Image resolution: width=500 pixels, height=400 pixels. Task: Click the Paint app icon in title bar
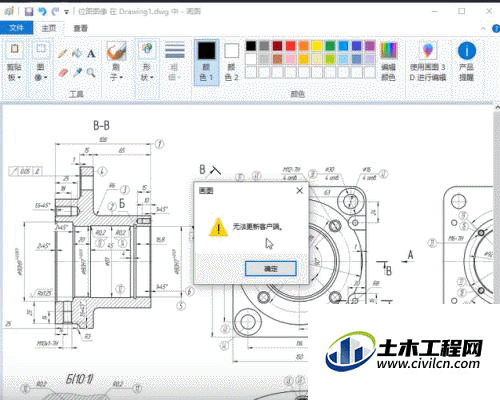(x=10, y=12)
